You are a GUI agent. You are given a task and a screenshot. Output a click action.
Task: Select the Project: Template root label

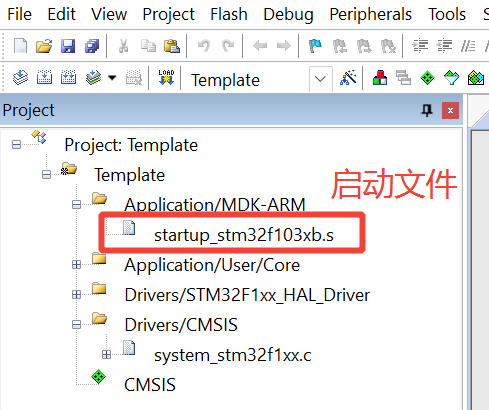[x=131, y=145]
